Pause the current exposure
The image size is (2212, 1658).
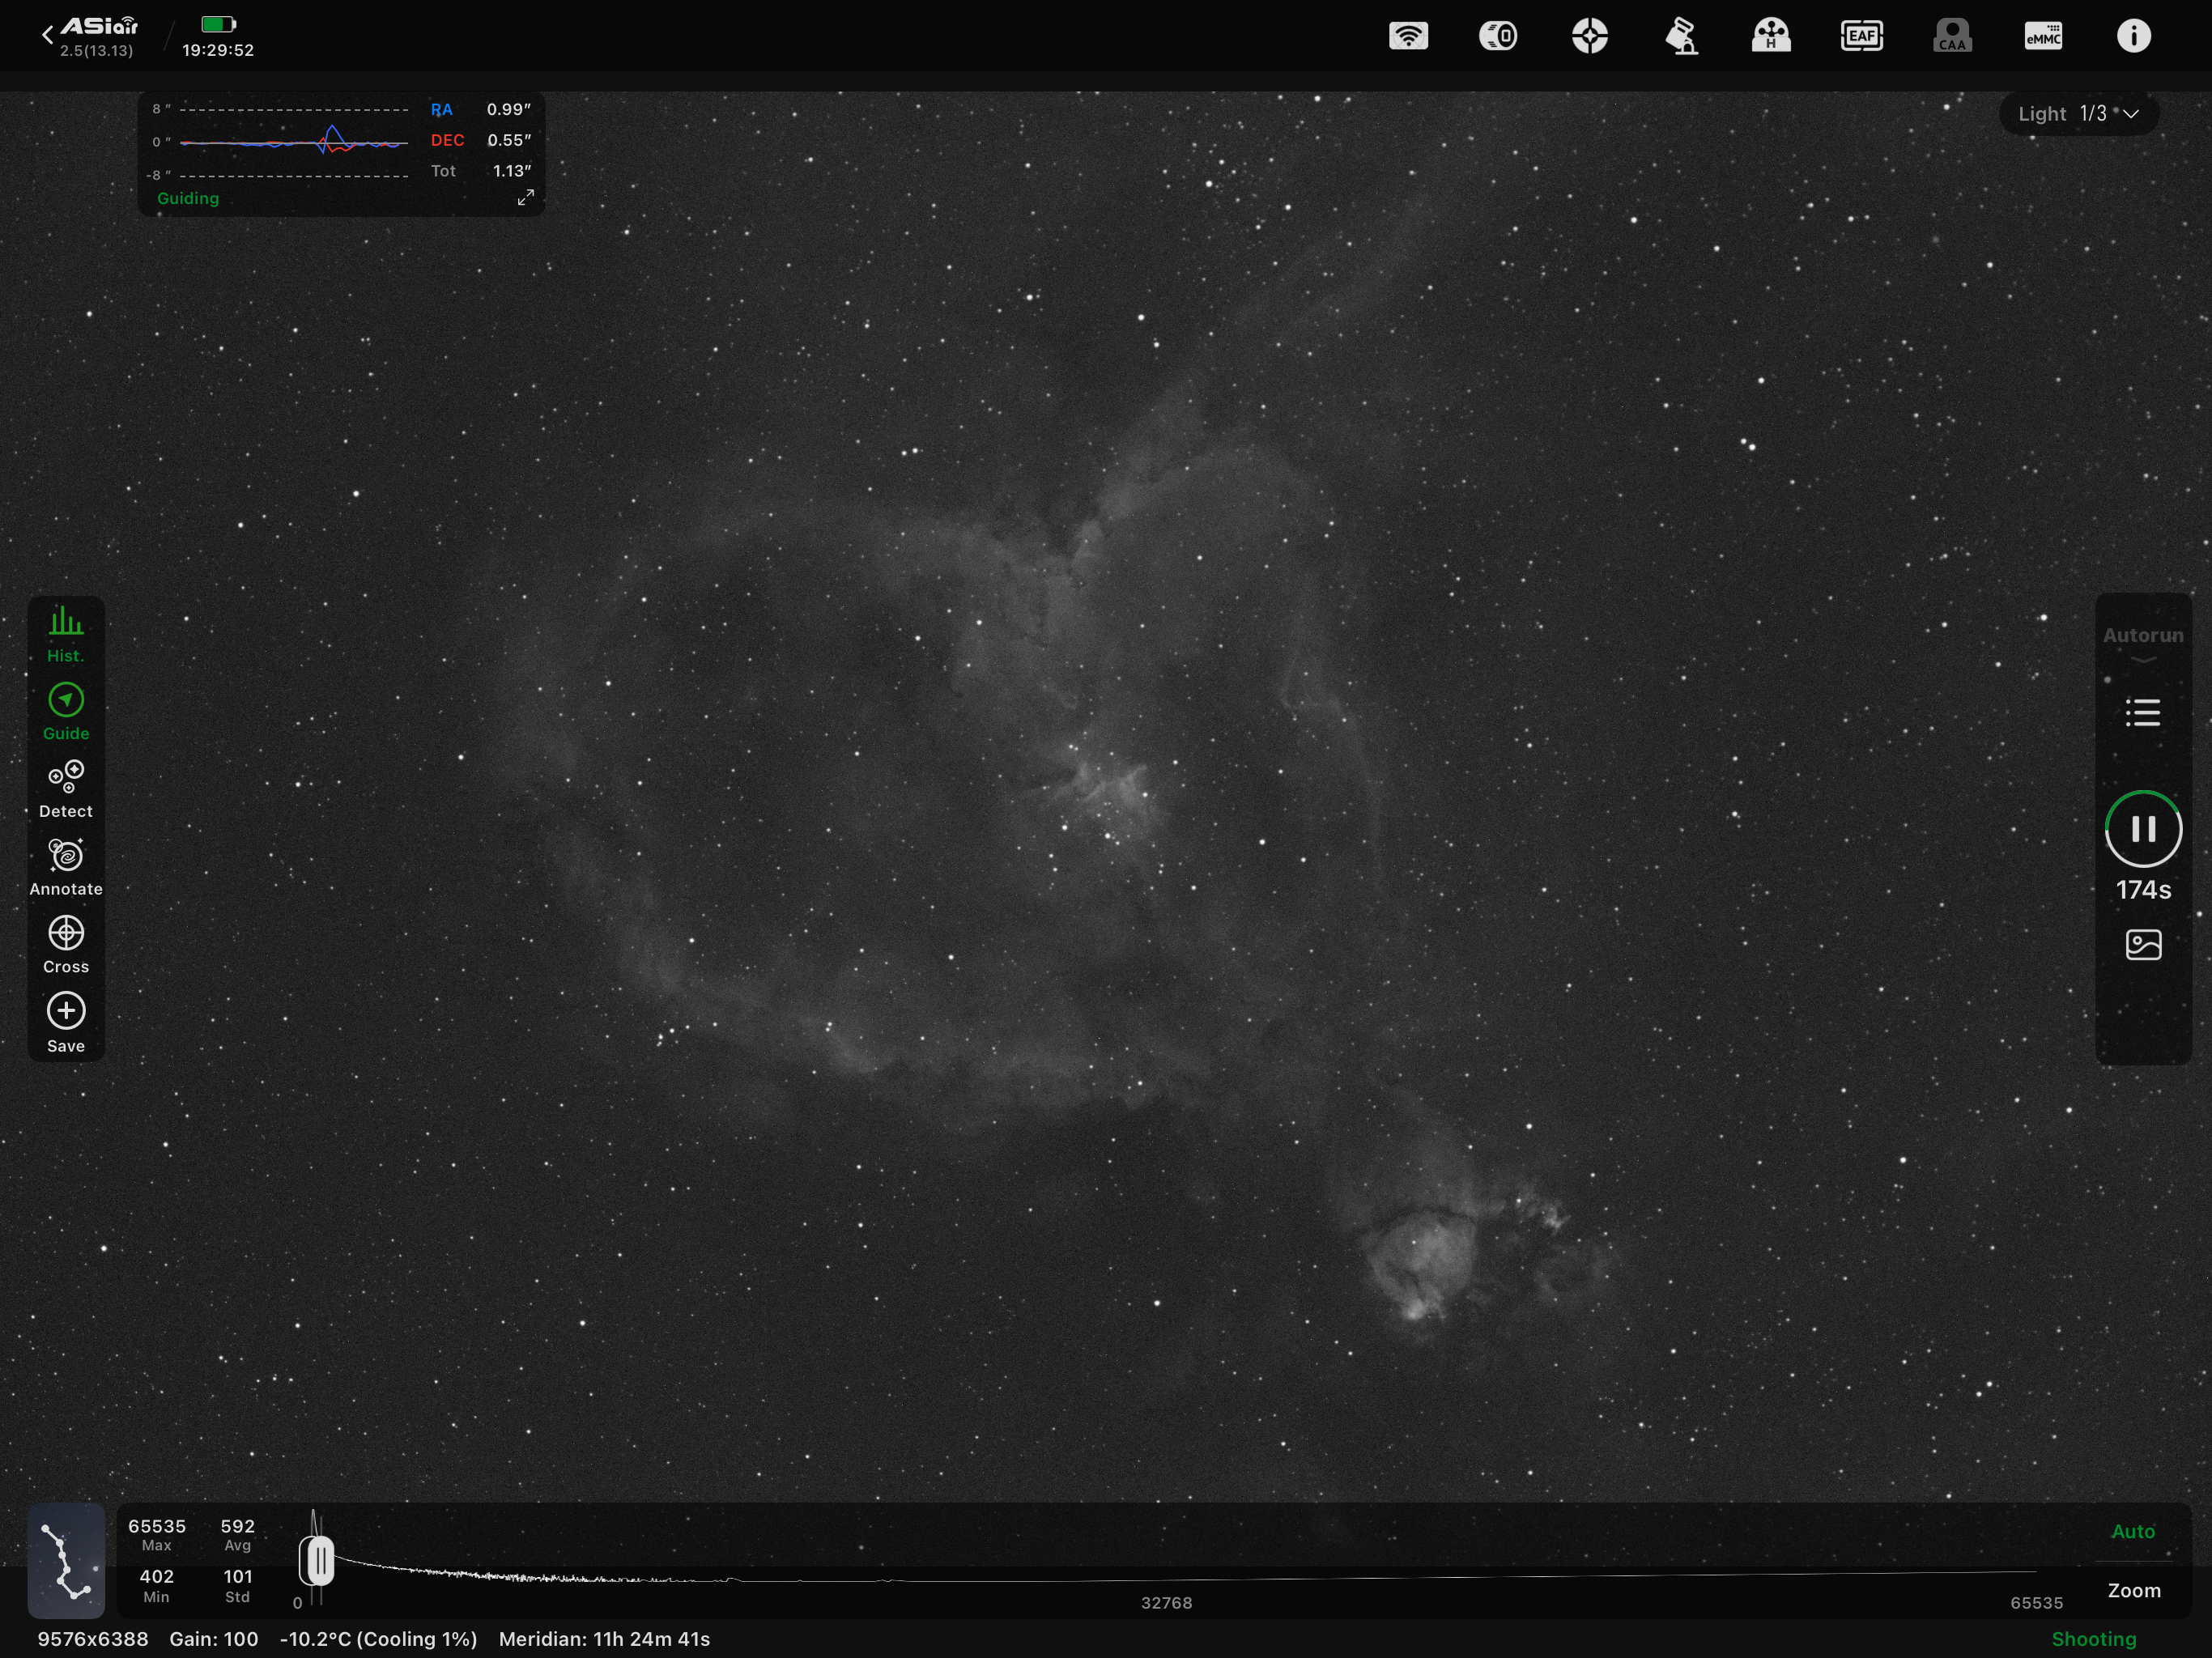coord(2143,828)
